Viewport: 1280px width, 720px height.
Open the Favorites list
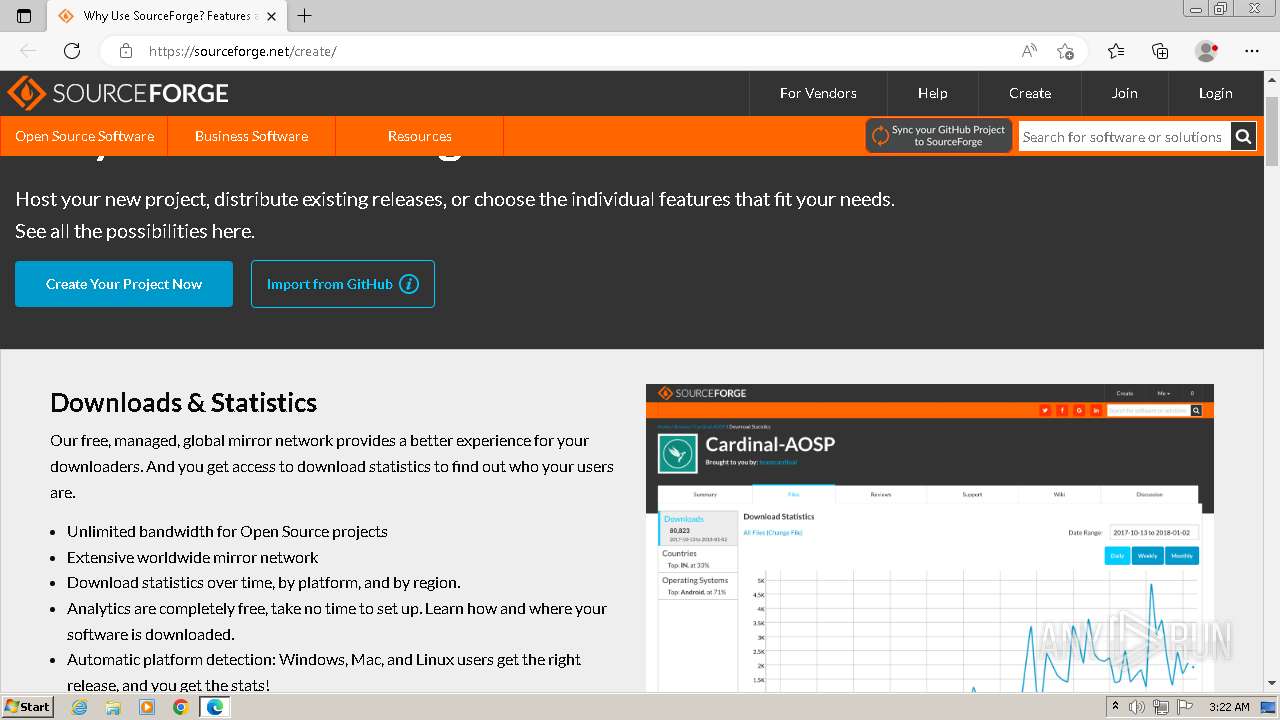pos(1116,51)
